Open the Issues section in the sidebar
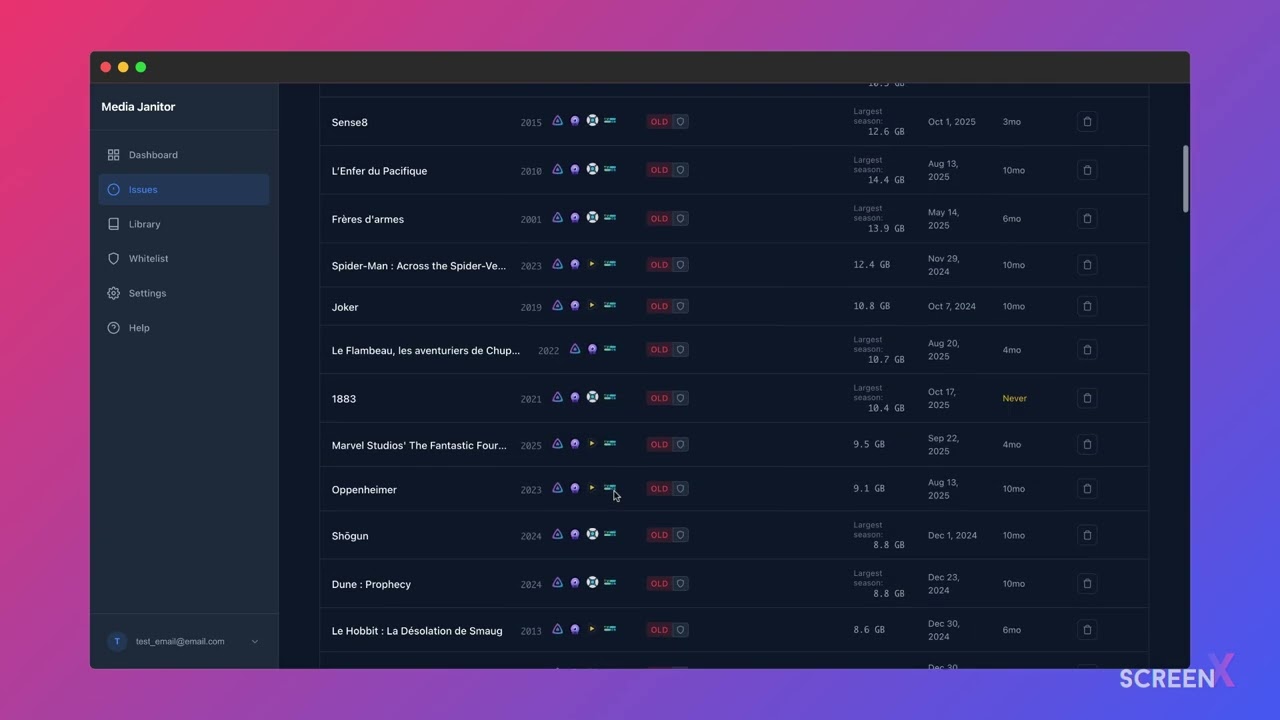1280x720 pixels. point(142,189)
